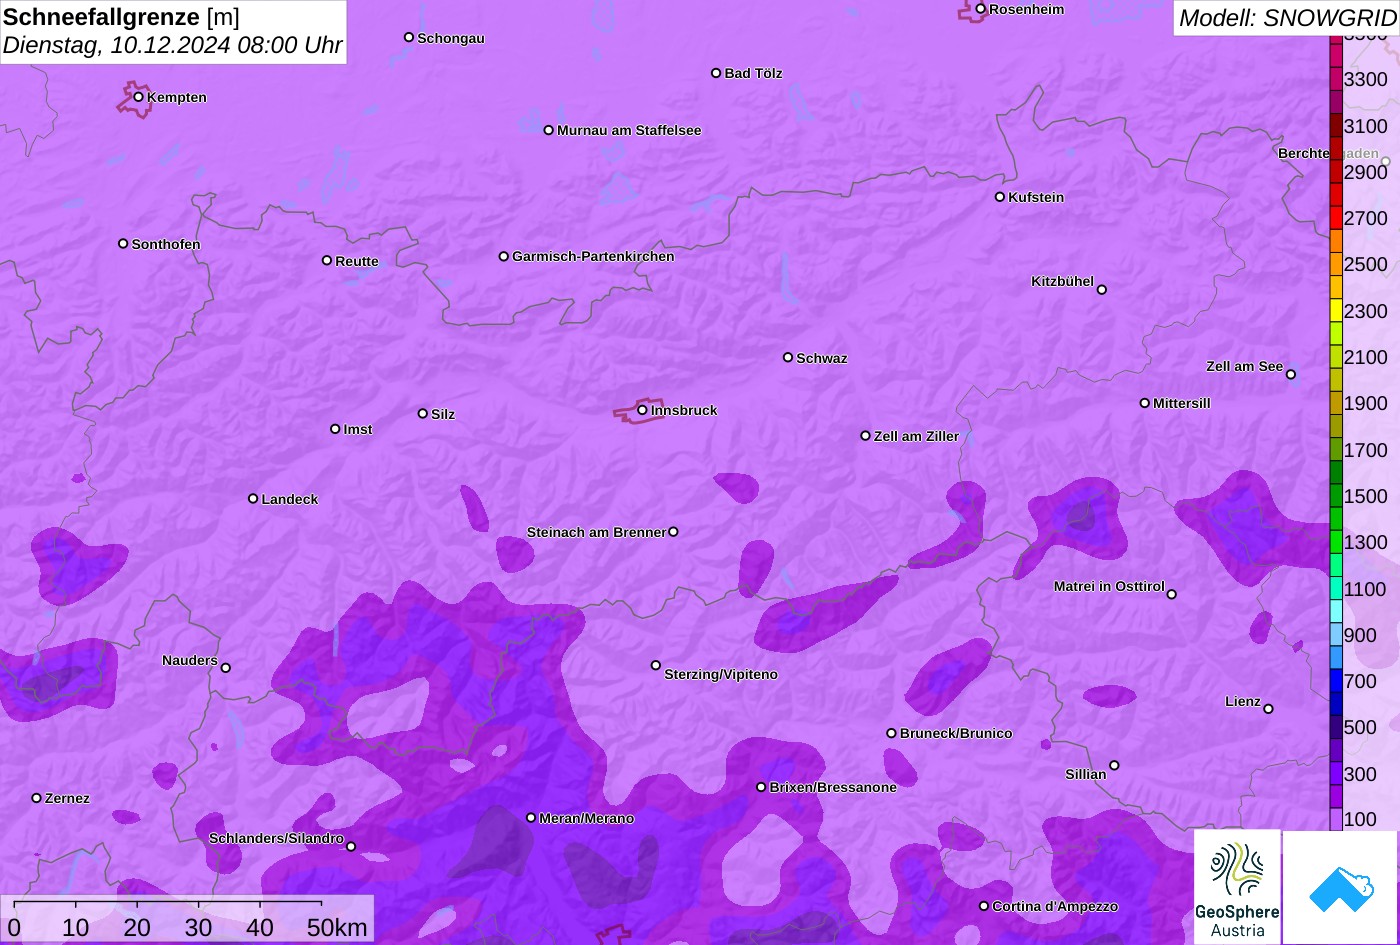Click the '1900' legend value

click(x=1366, y=403)
